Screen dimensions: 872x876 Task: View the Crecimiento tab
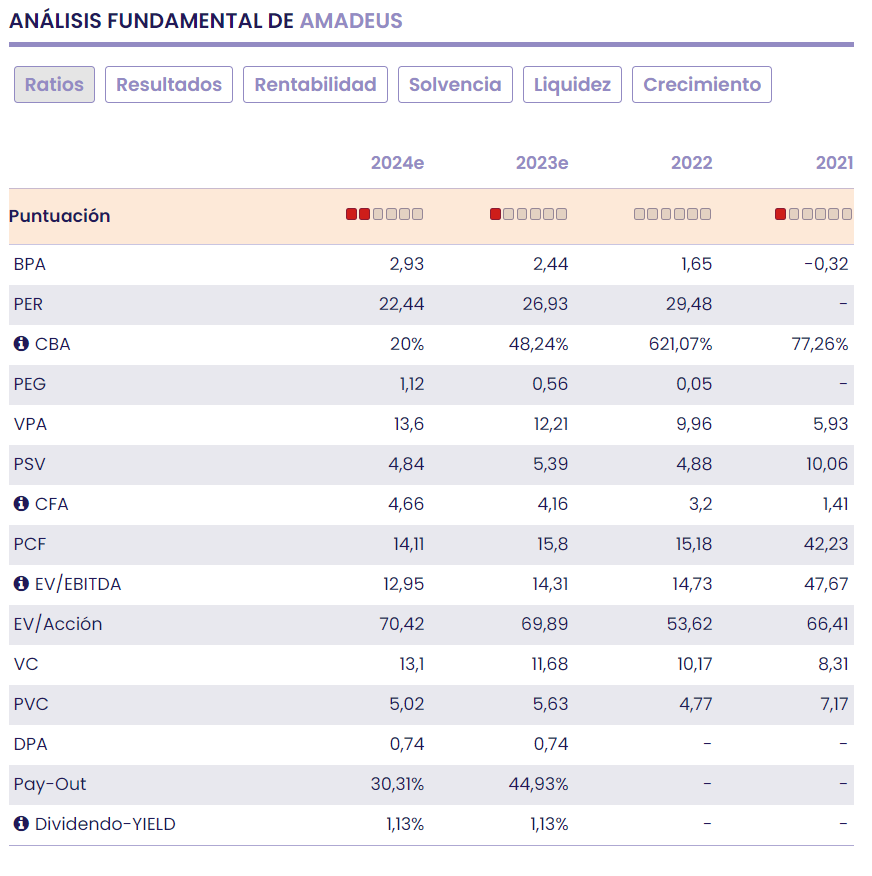(702, 85)
